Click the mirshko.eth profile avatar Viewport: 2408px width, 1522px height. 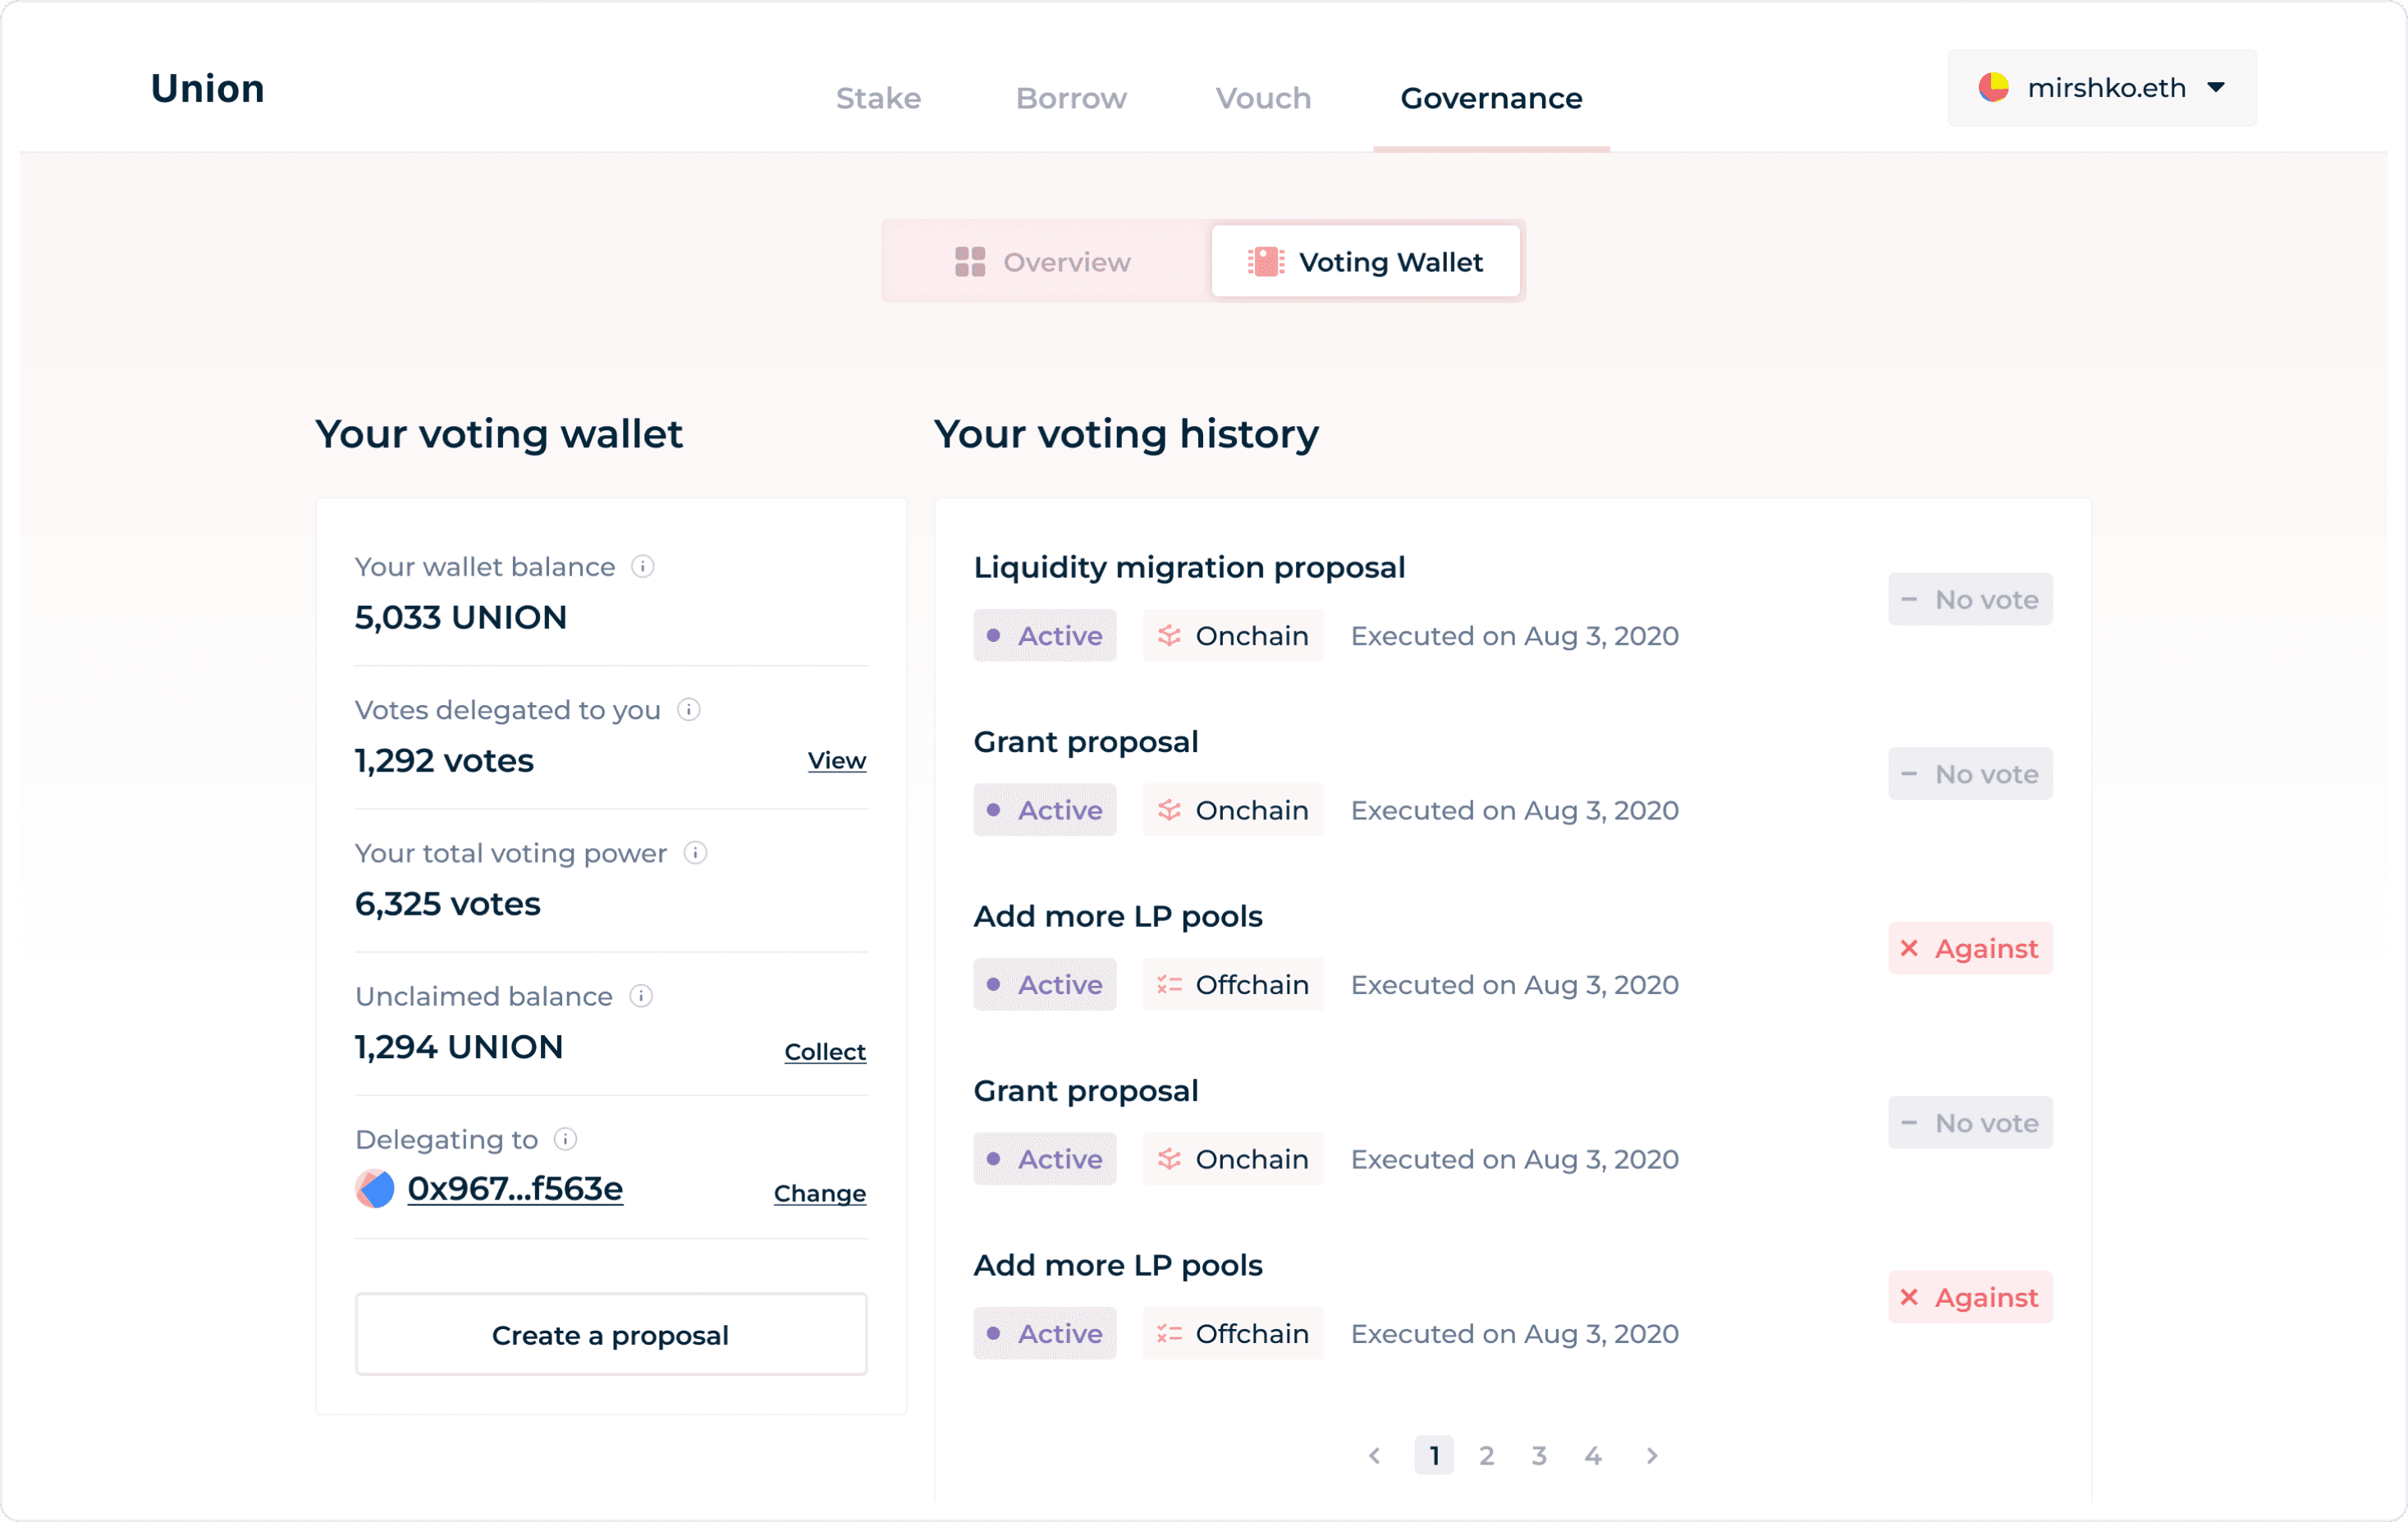tap(1993, 88)
